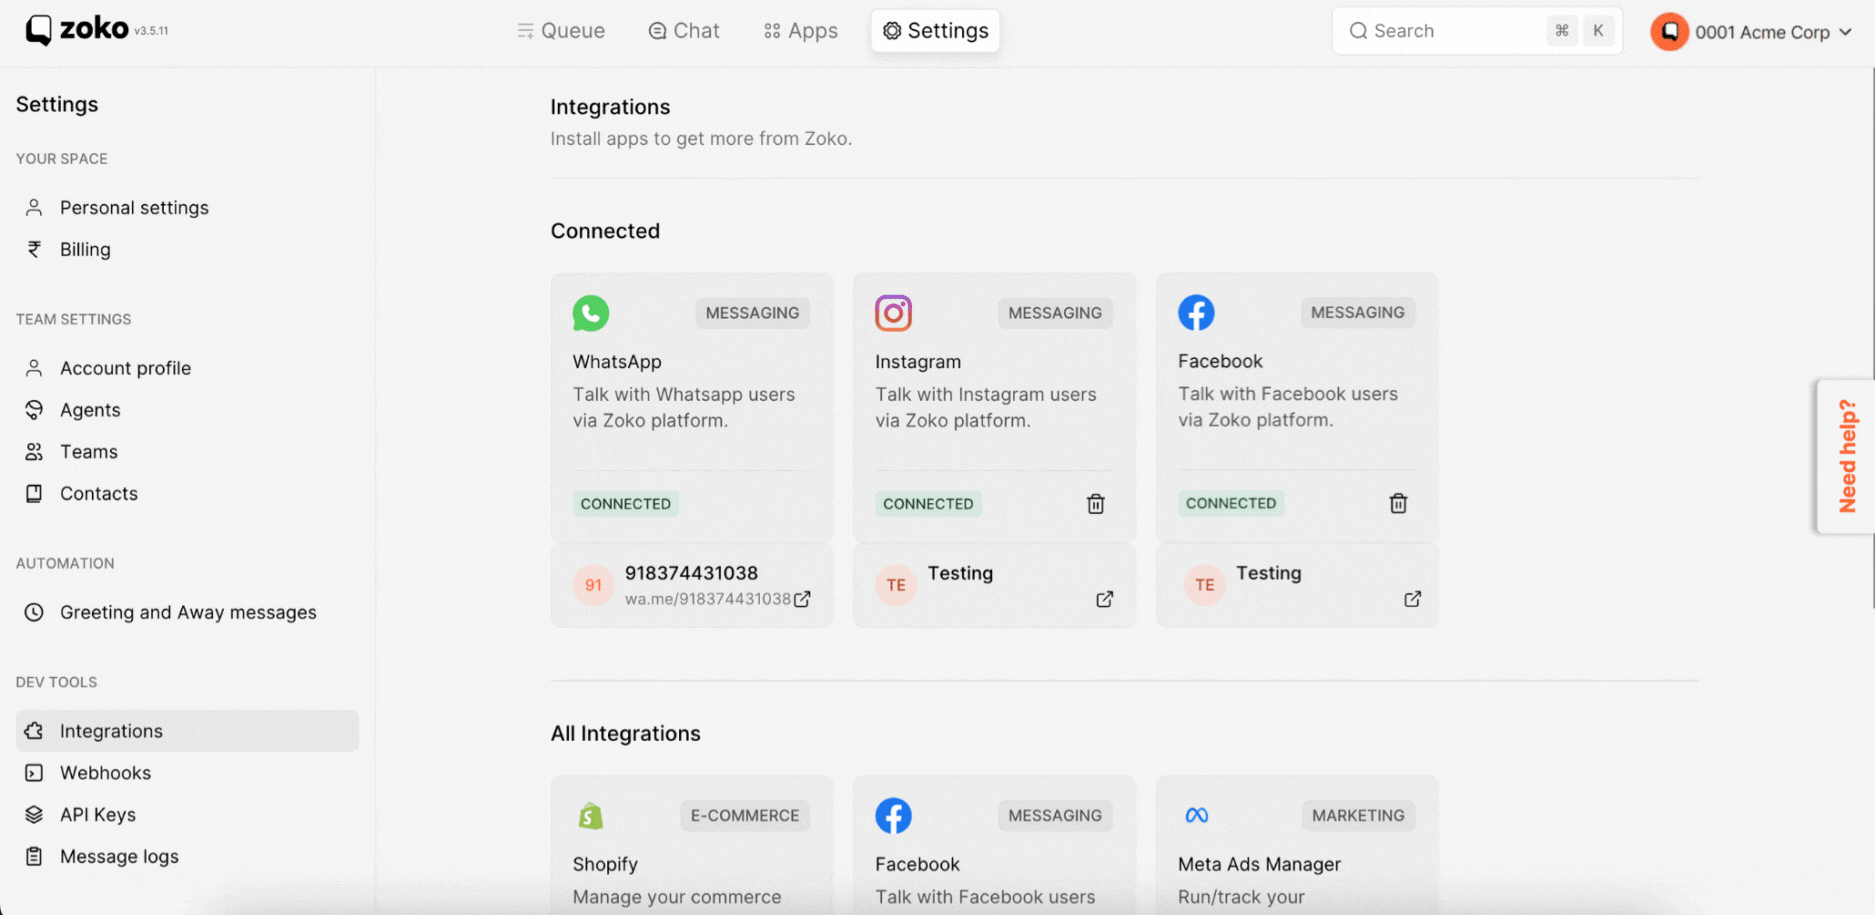
Task: Click WhatsApp CONNECTED status badge
Action: pos(626,504)
